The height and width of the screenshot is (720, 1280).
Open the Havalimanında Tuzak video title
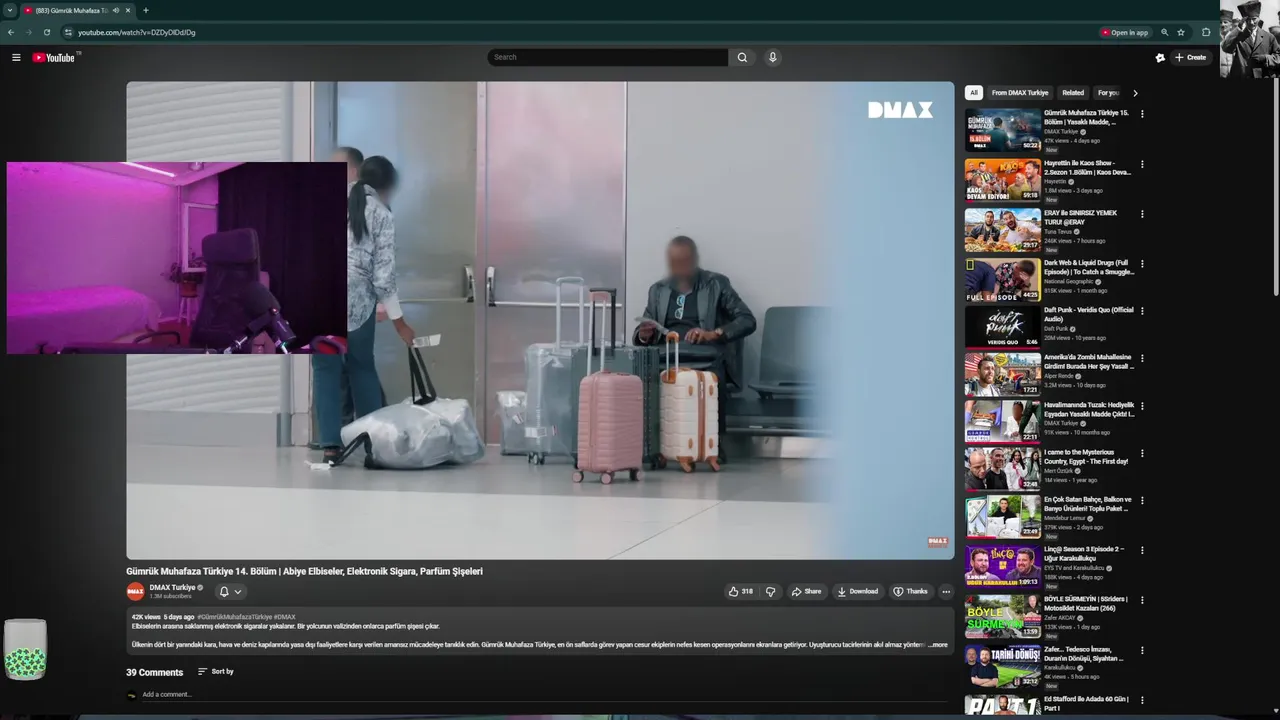[1089, 410]
